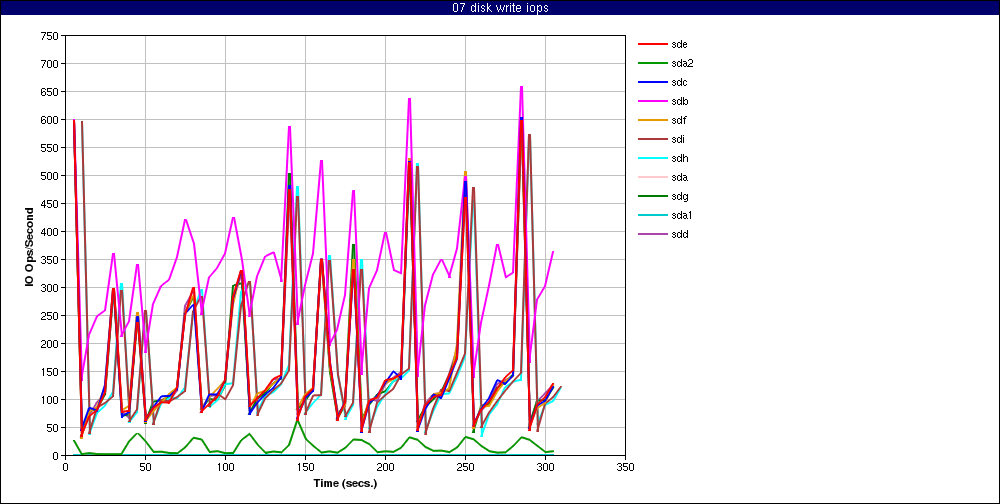This screenshot has width=1000, height=504.
Task: Click the pink sda legend line
Action: pyautogui.click(x=651, y=178)
